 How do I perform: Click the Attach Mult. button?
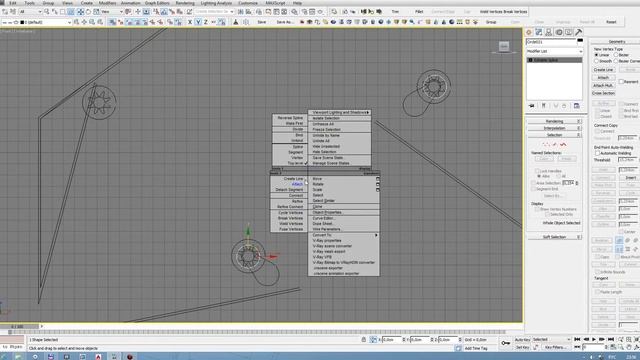click(x=603, y=85)
